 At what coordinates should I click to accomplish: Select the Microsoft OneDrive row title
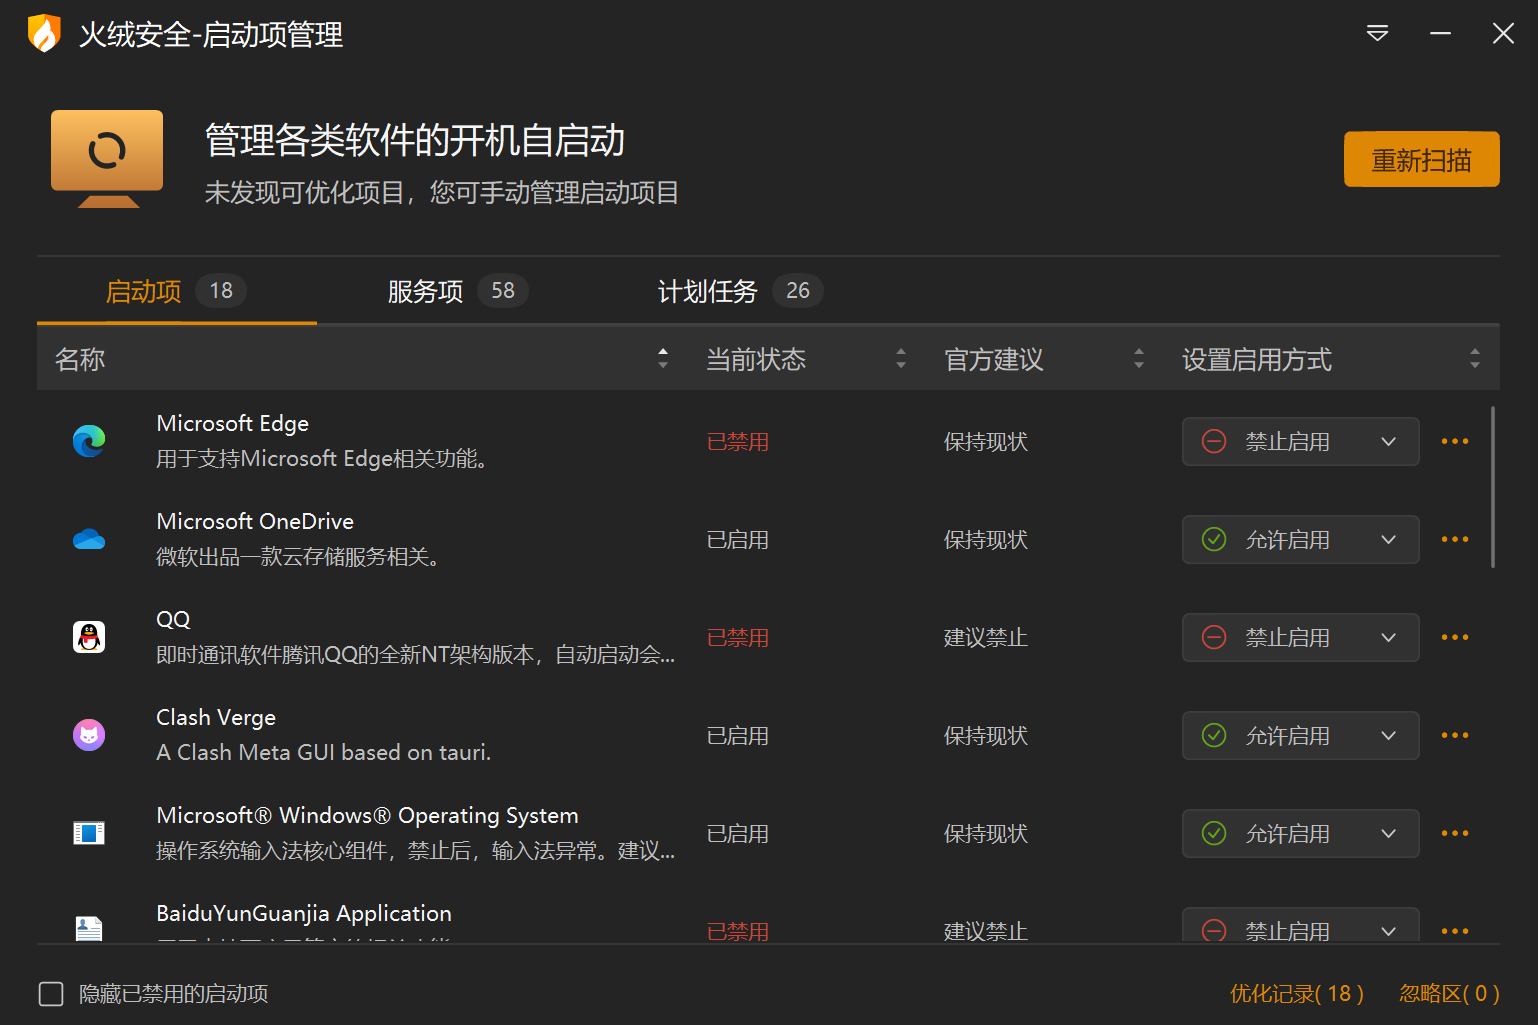click(255, 521)
